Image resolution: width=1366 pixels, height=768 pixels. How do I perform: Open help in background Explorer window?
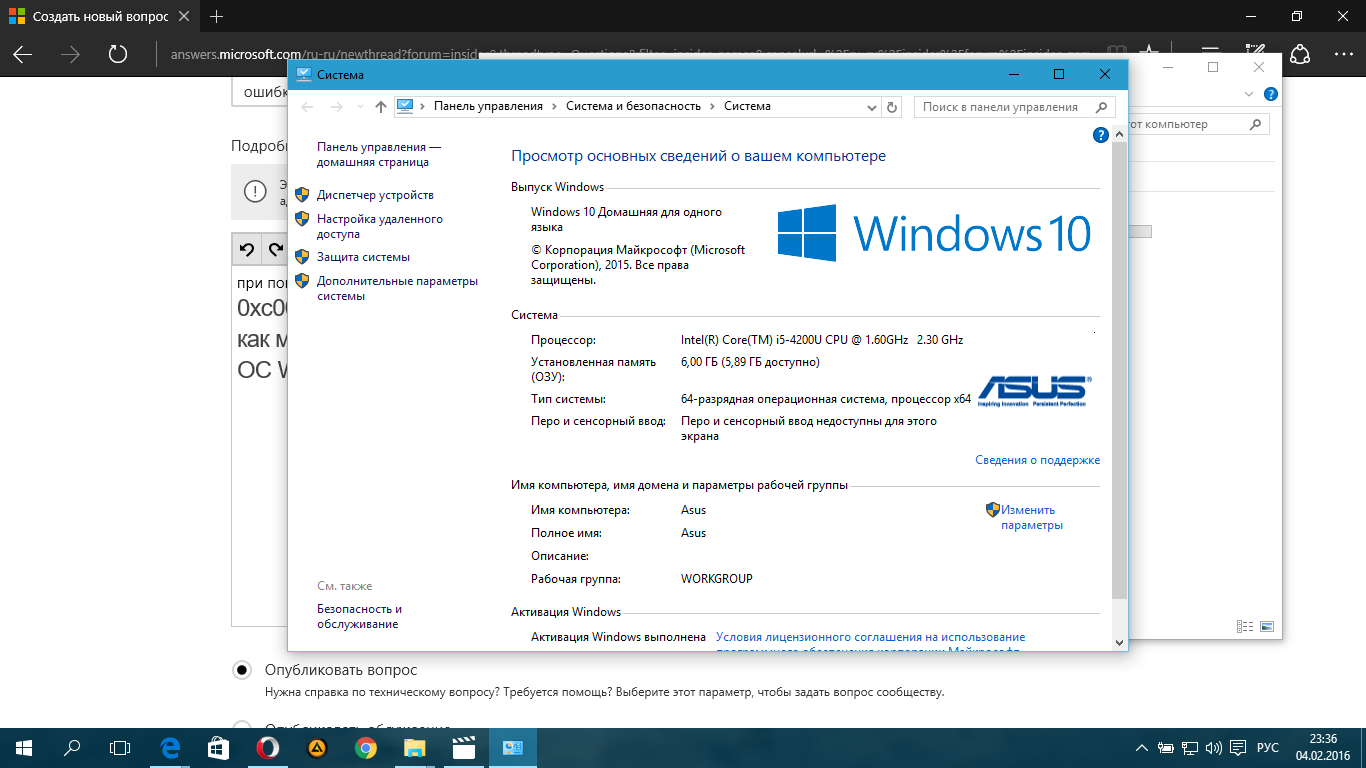tap(1271, 94)
